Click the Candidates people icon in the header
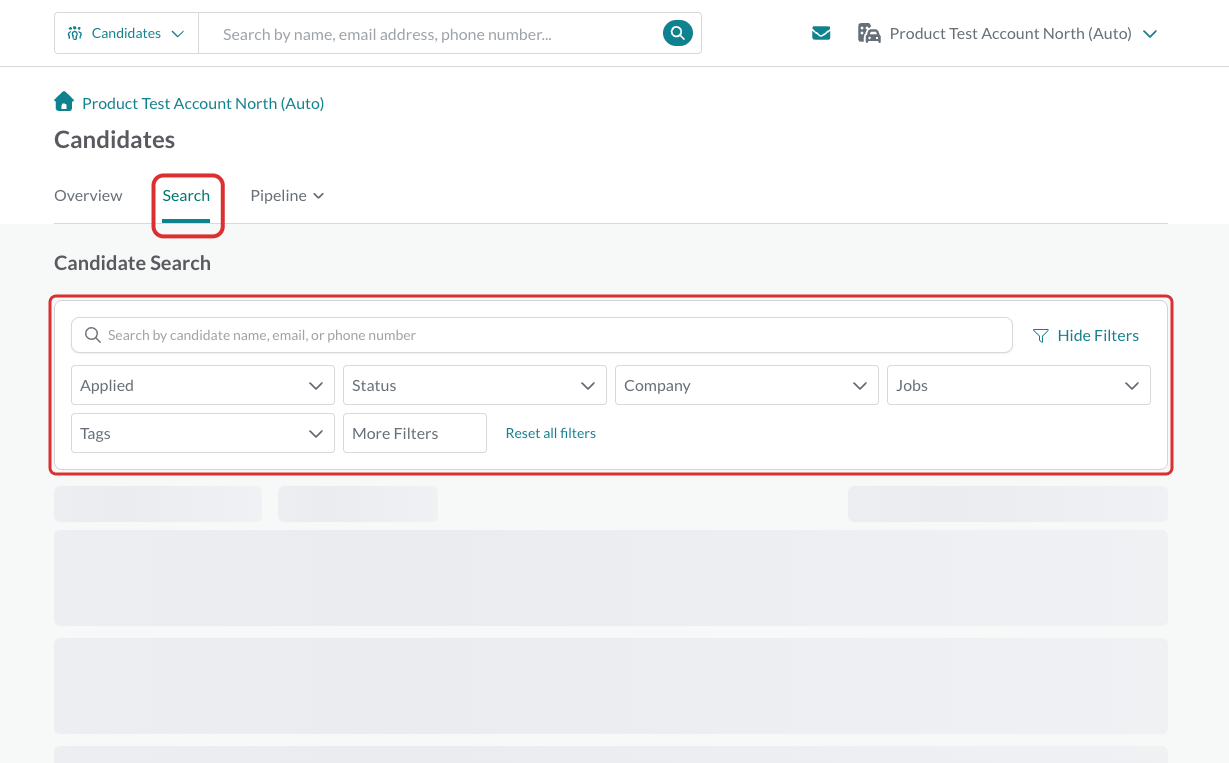 pos(75,33)
